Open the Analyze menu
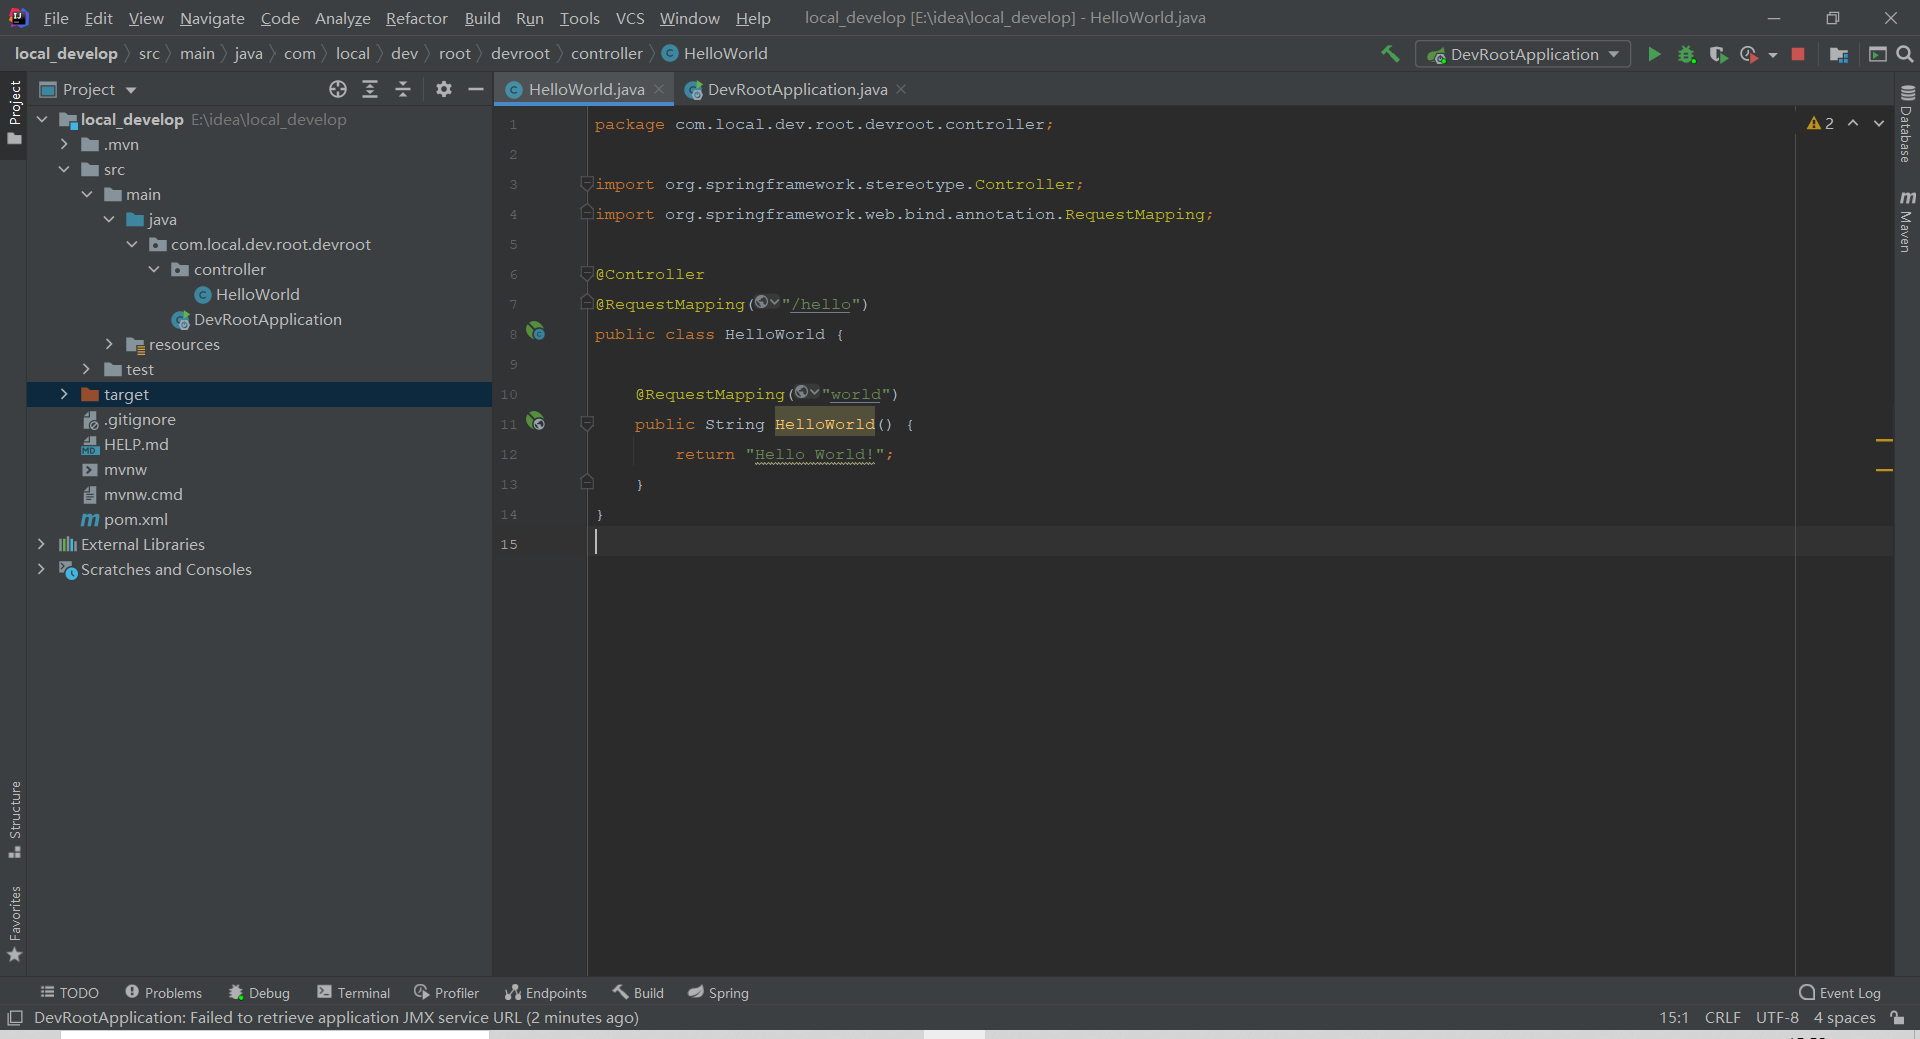The height and width of the screenshot is (1039, 1920). point(342,18)
